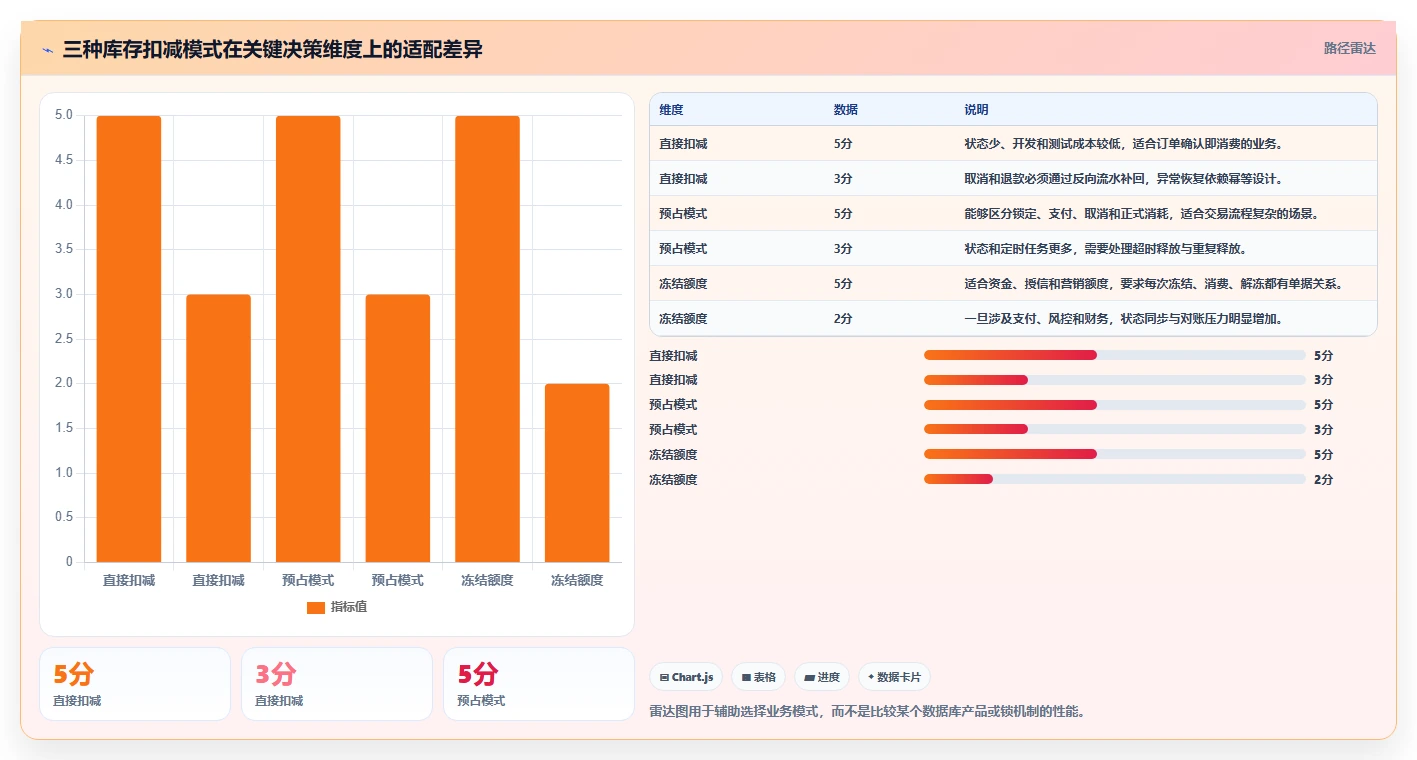Click the 直接扣减 bar reaching 3.0
1417x760 pixels.
(218, 428)
